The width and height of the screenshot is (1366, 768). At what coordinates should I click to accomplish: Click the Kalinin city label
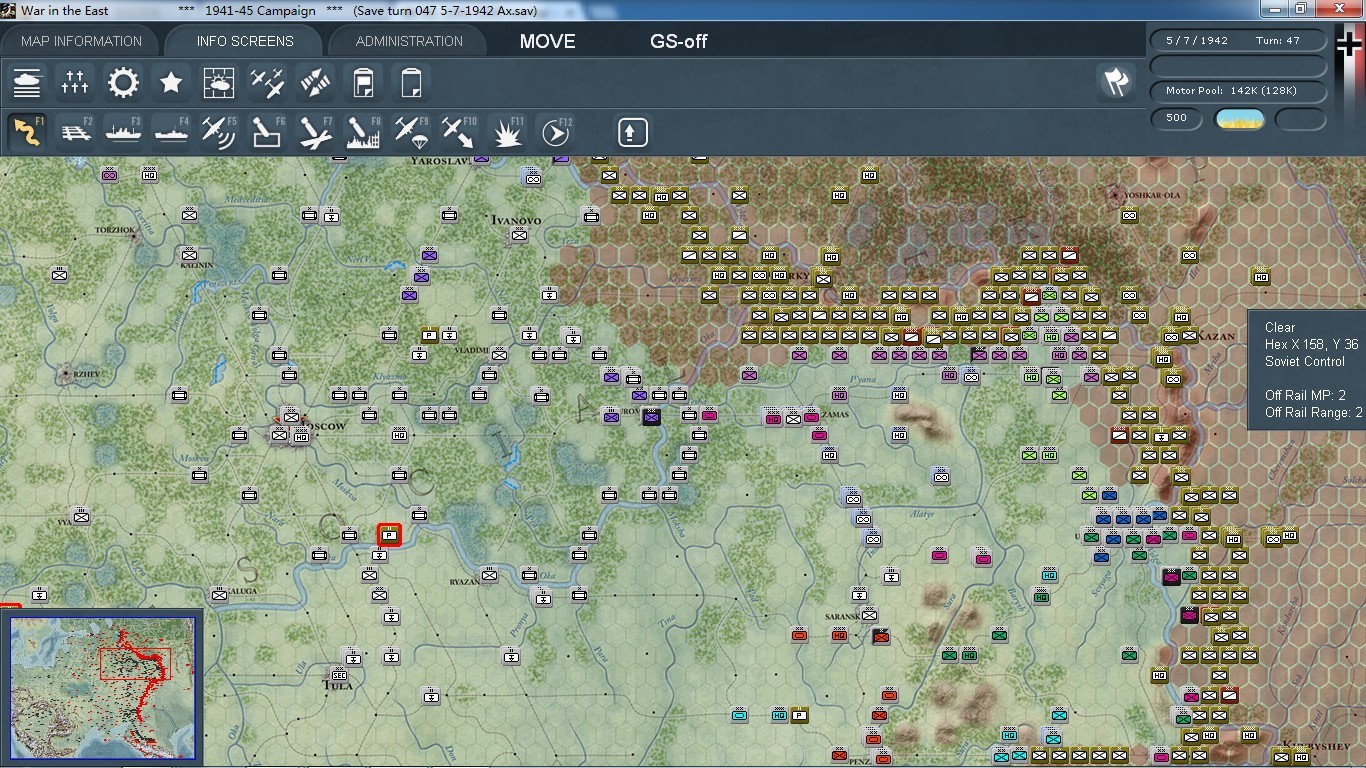point(196,265)
